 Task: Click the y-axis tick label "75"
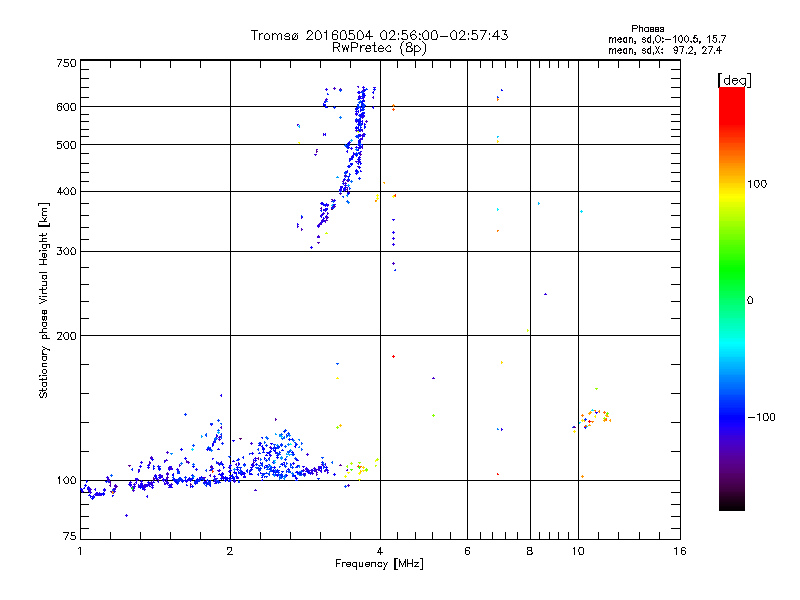[x=70, y=536]
